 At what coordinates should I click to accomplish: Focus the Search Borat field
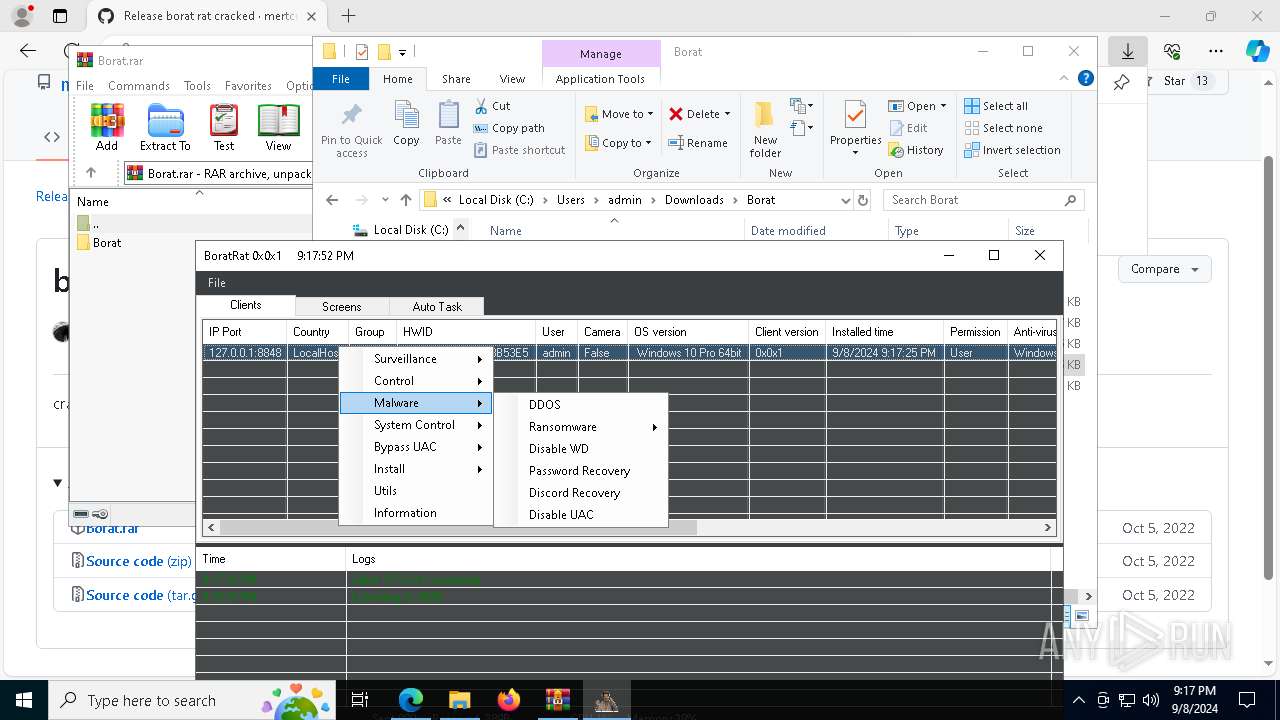point(984,200)
